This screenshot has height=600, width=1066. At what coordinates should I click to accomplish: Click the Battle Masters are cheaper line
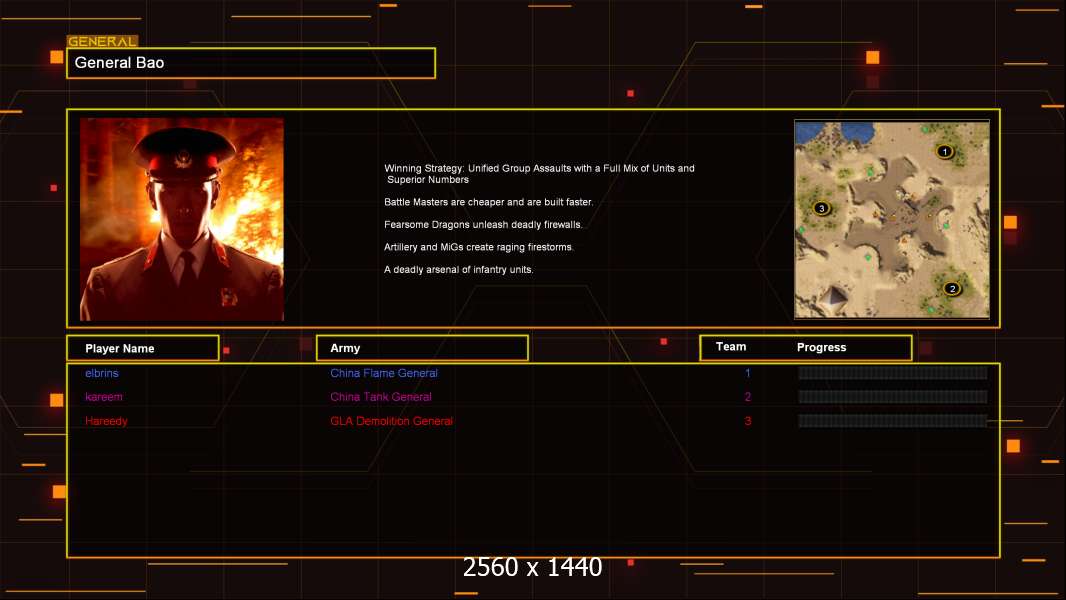[x=489, y=202]
